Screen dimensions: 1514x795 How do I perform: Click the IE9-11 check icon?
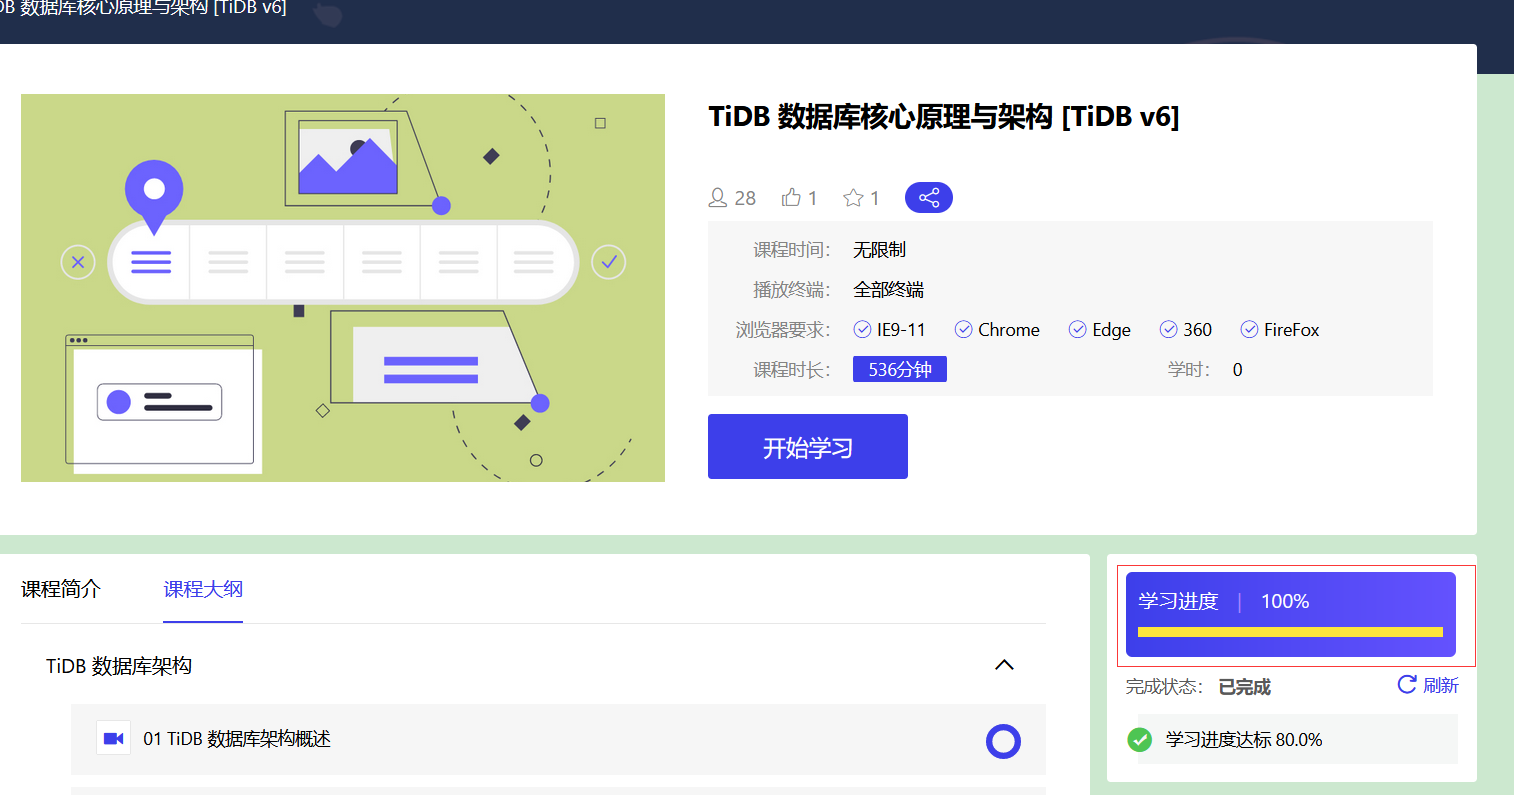pos(862,329)
